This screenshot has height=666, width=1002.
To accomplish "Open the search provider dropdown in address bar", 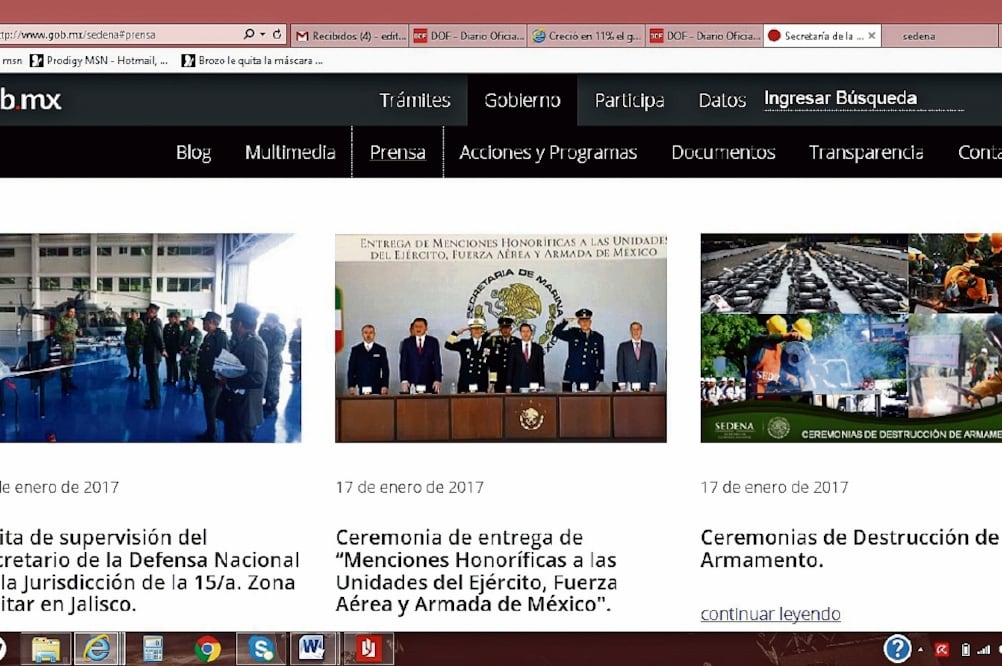I will [261, 32].
